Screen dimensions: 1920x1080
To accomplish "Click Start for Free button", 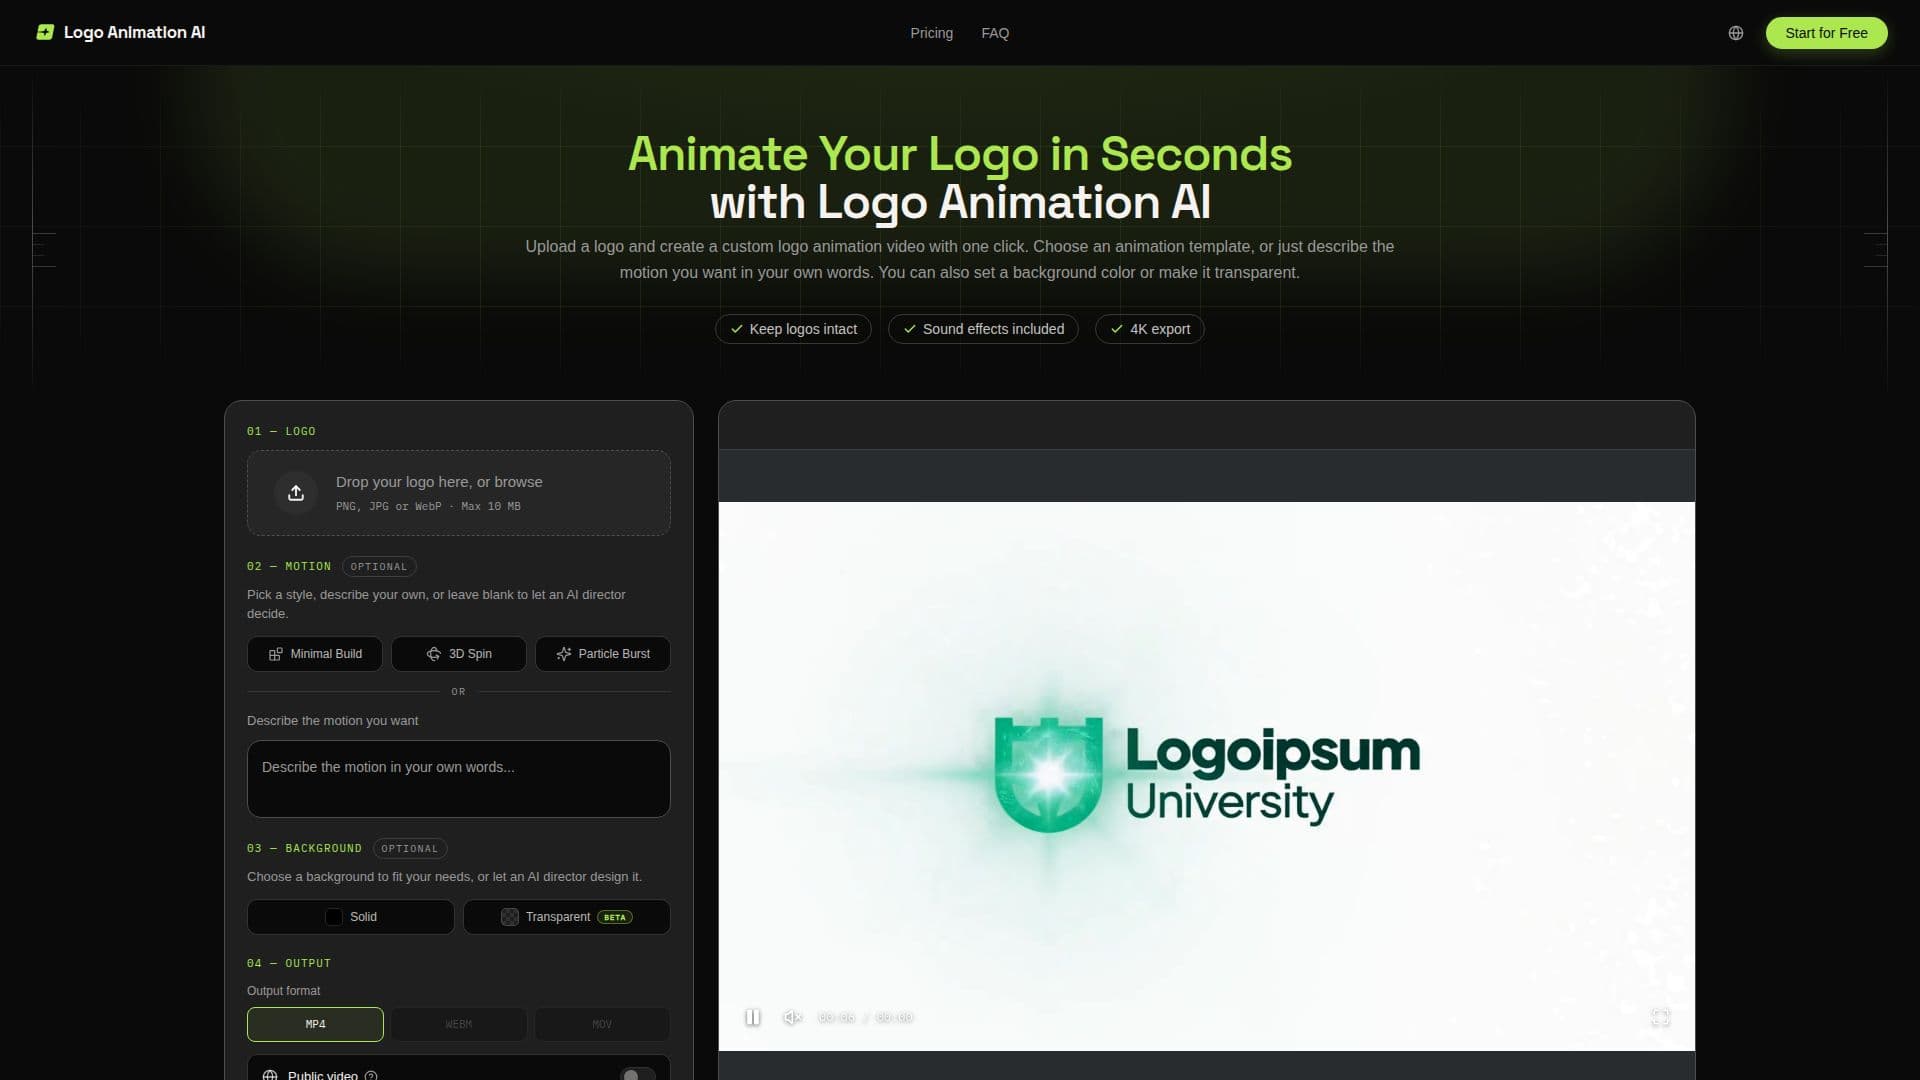I will point(1826,33).
